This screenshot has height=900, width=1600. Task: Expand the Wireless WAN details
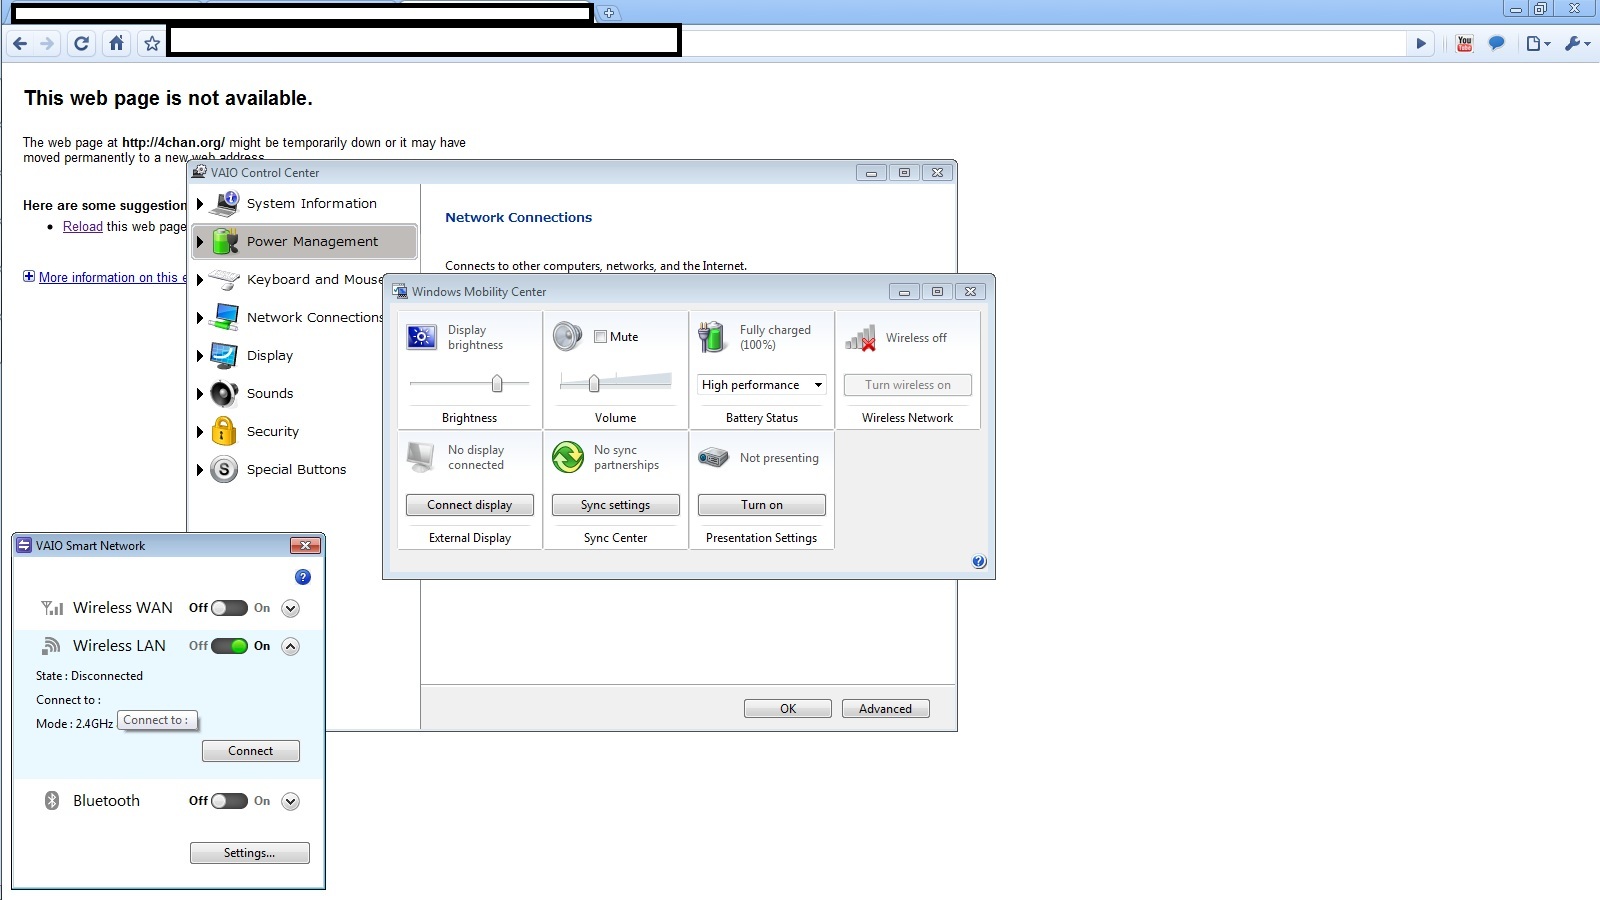(291, 608)
